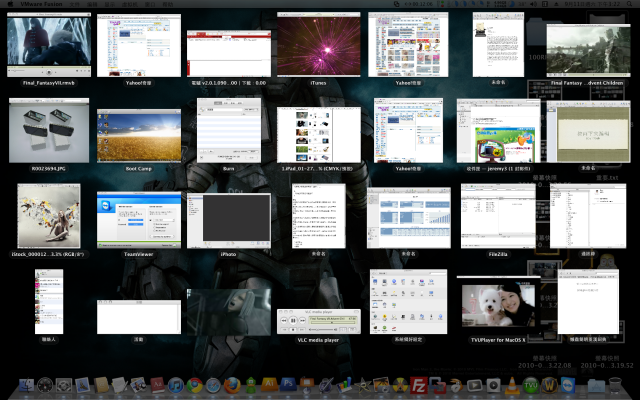640x400 pixels.
Task: Open the Final Fantasy Advent Children video window
Action: coord(588,51)
